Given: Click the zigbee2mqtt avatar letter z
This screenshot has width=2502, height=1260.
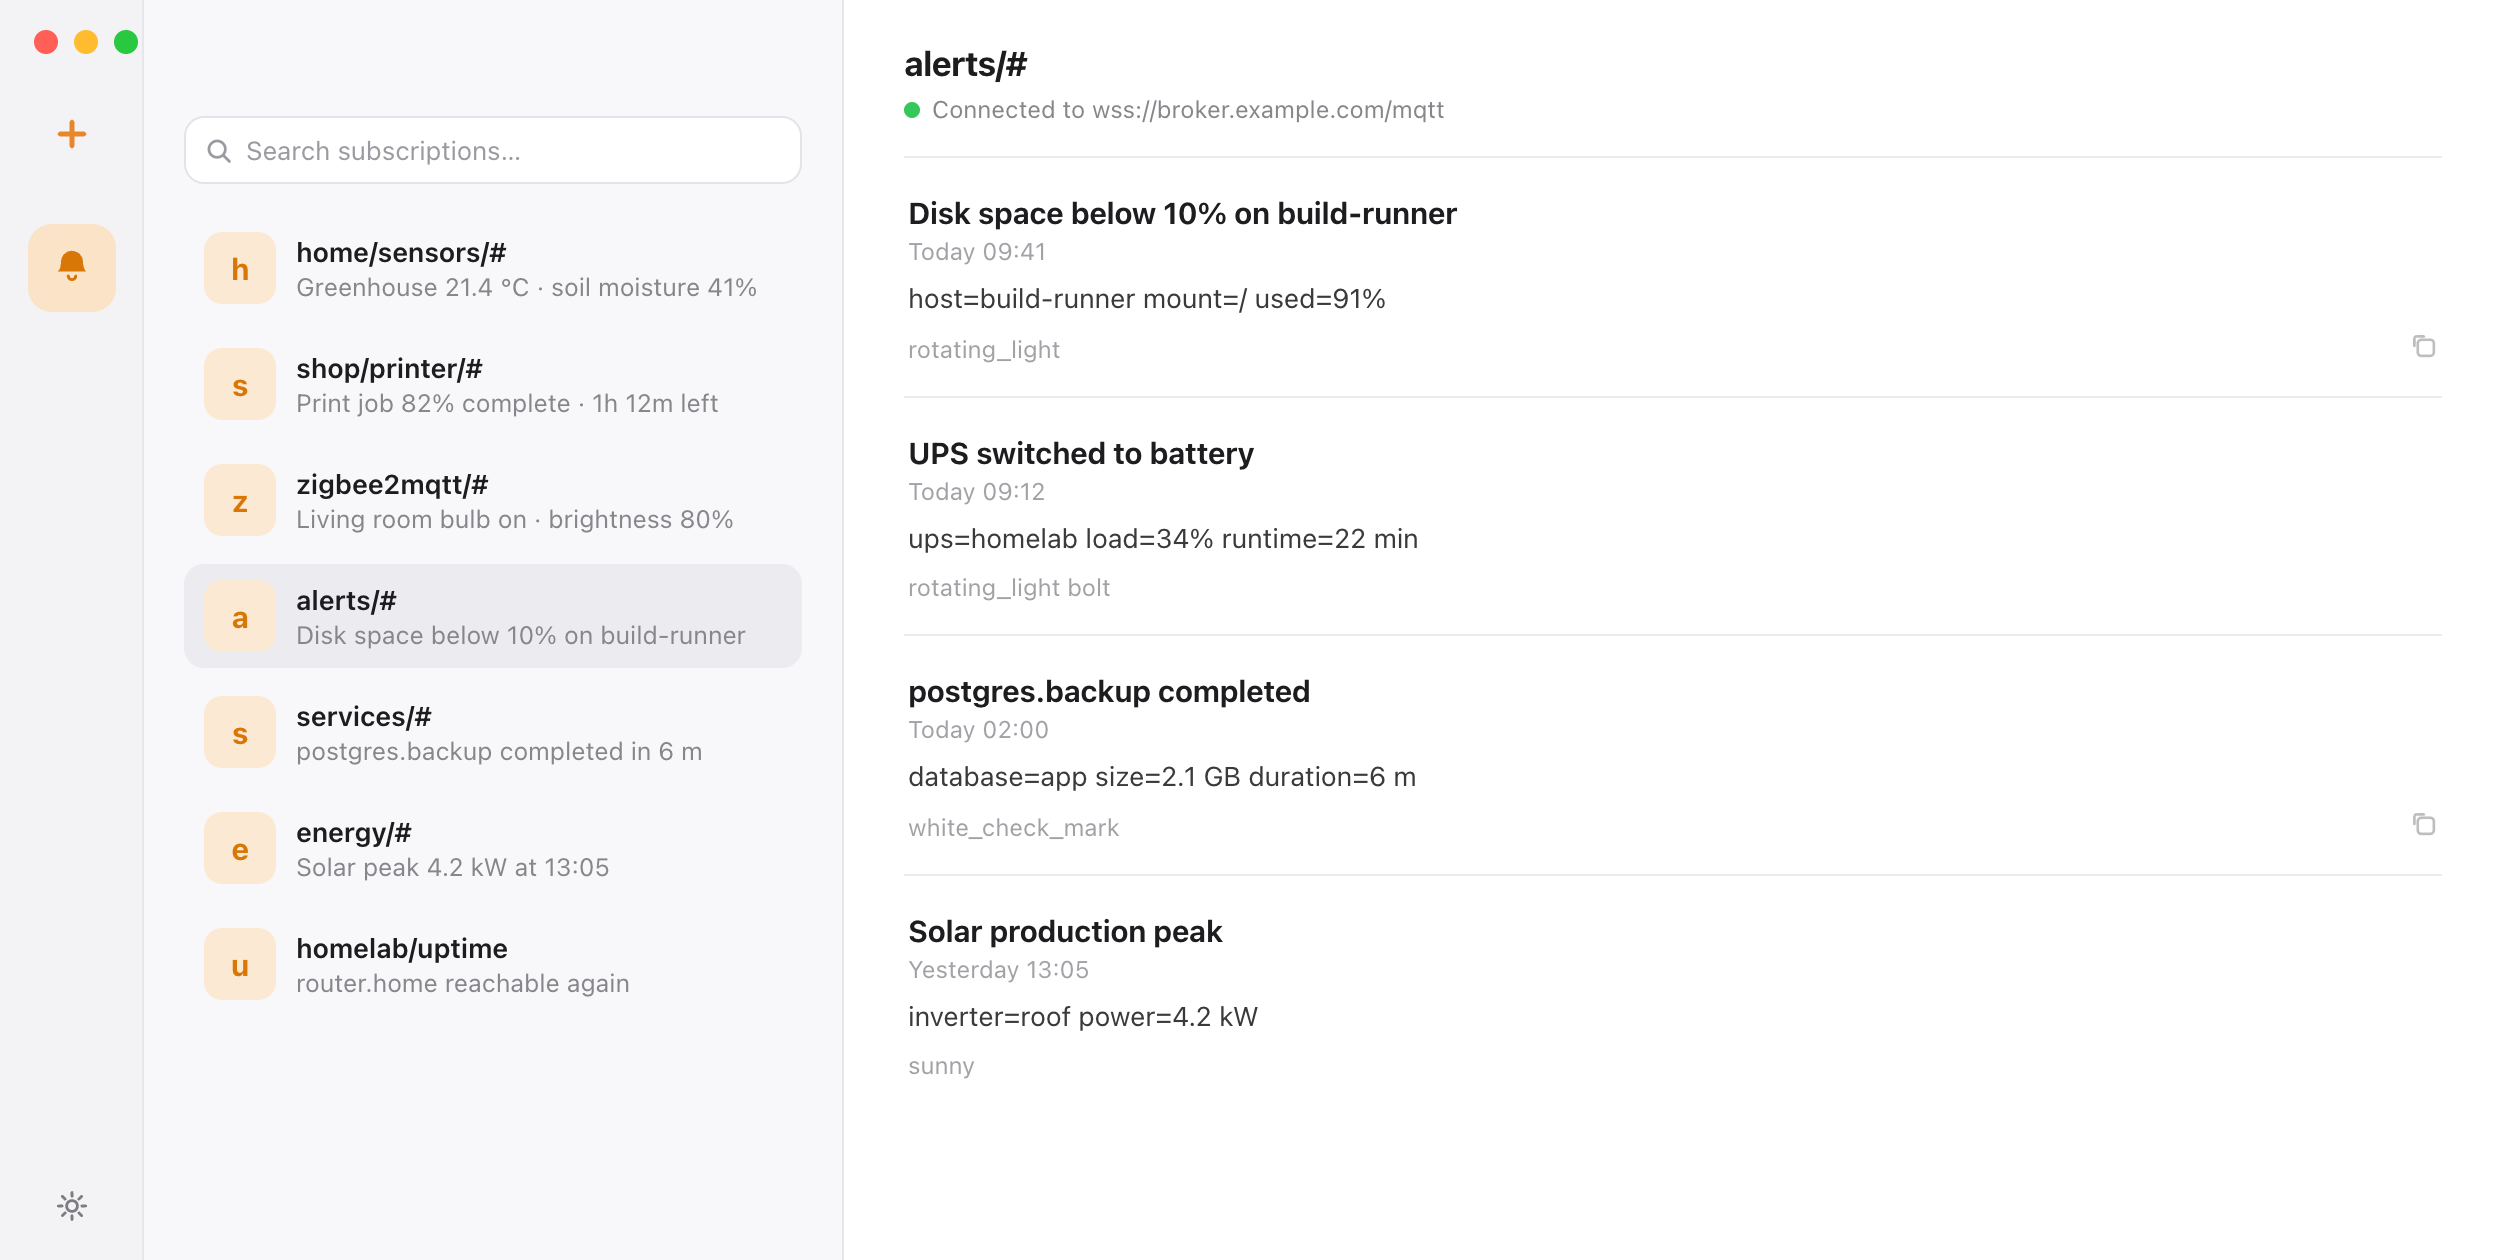Looking at the screenshot, I should [x=240, y=501].
